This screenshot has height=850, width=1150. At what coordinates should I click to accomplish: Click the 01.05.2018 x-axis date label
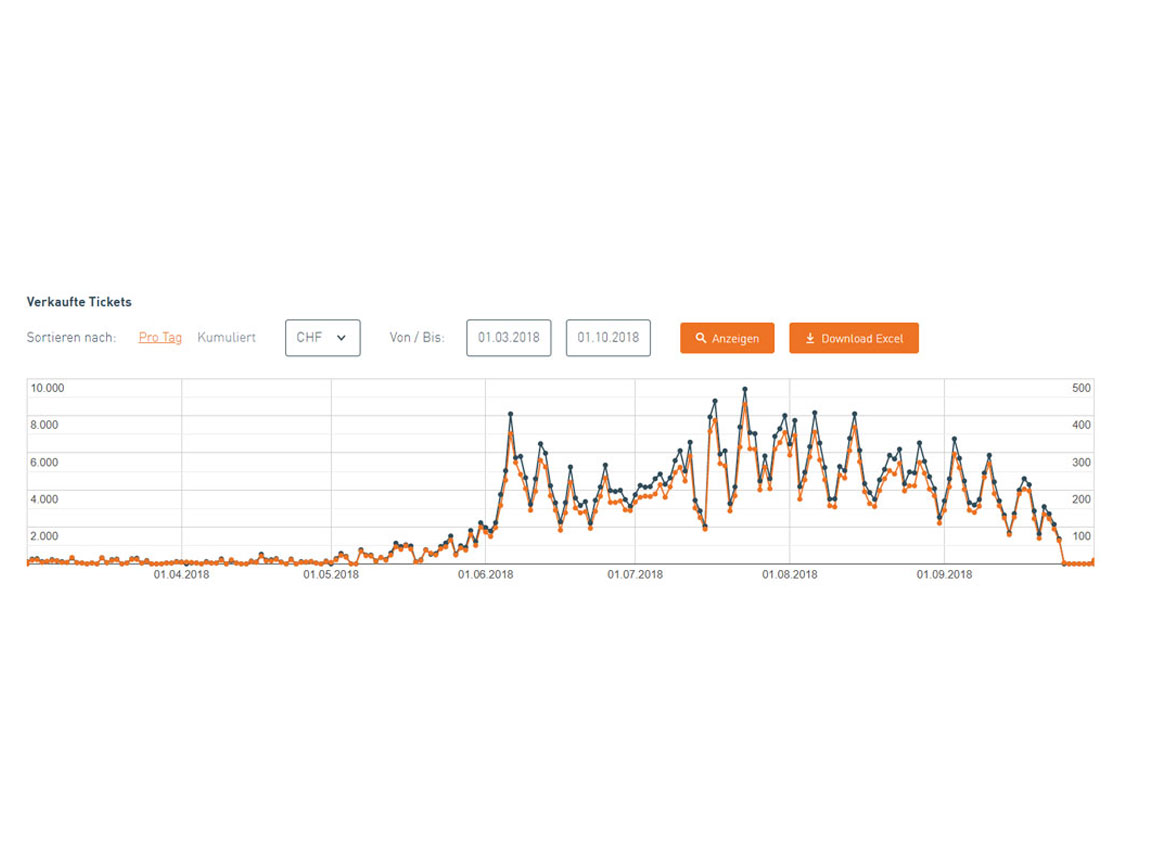pyautogui.click(x=331, y=575)
